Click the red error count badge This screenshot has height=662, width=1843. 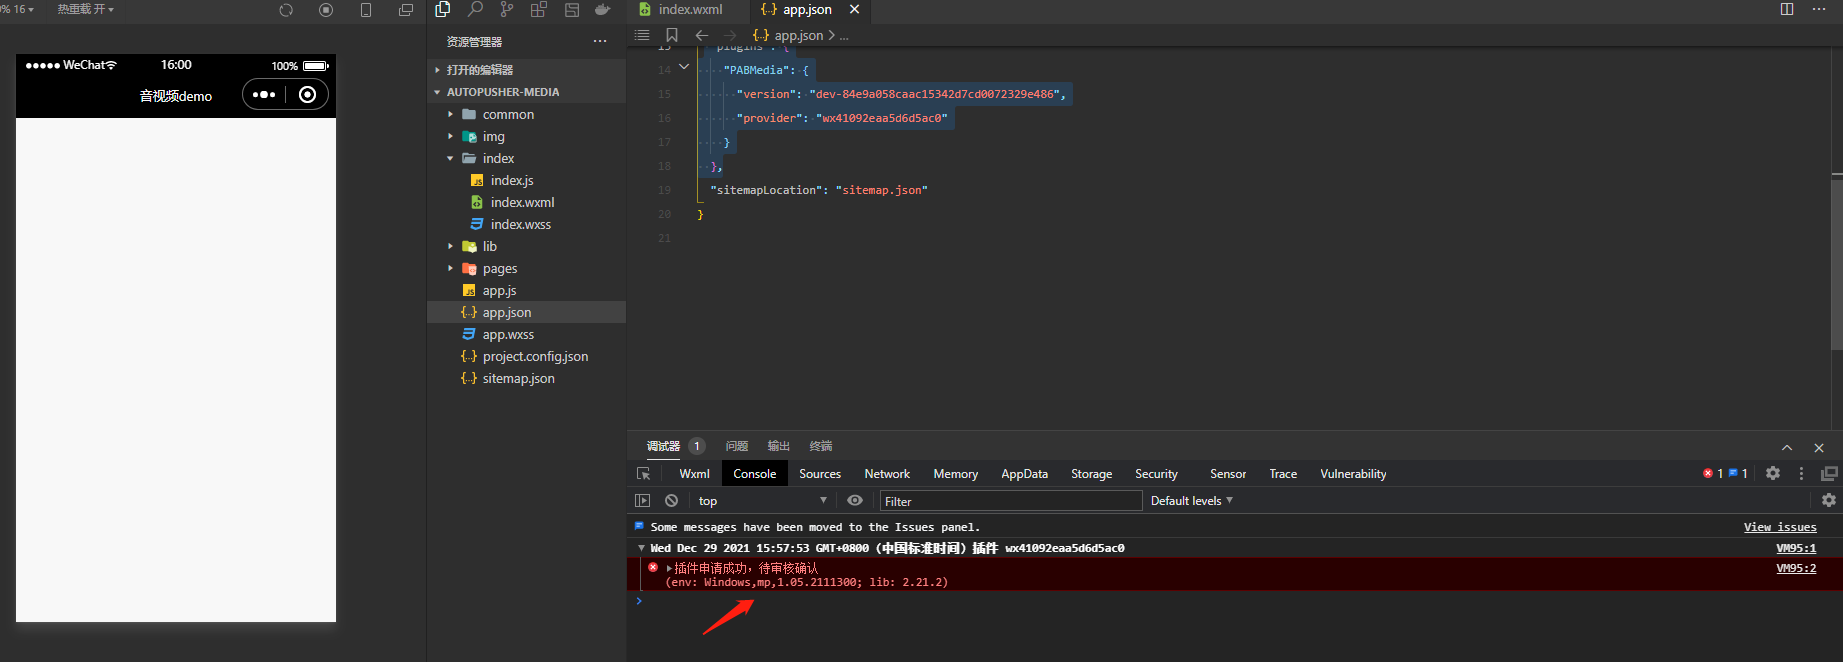click(x=1713, y=474)
